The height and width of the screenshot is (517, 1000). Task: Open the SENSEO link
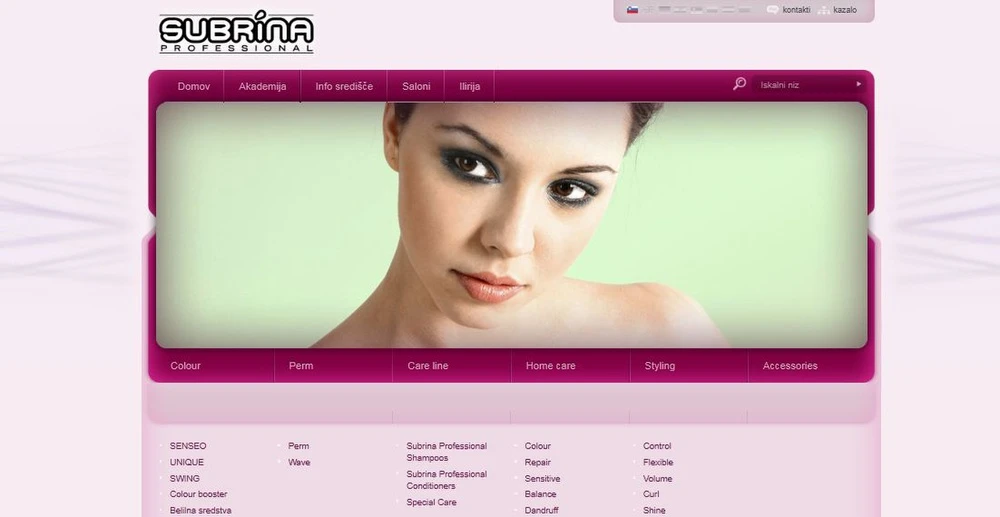[x=188, y=446]
